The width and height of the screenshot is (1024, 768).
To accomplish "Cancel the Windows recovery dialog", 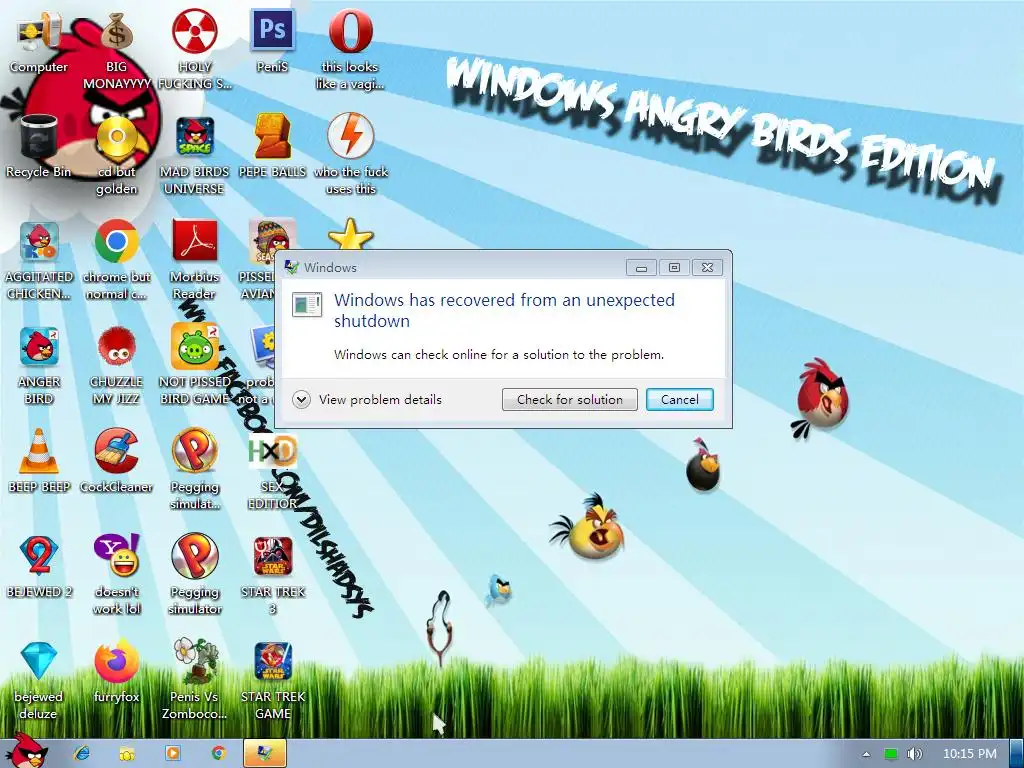I will point(679,400).
